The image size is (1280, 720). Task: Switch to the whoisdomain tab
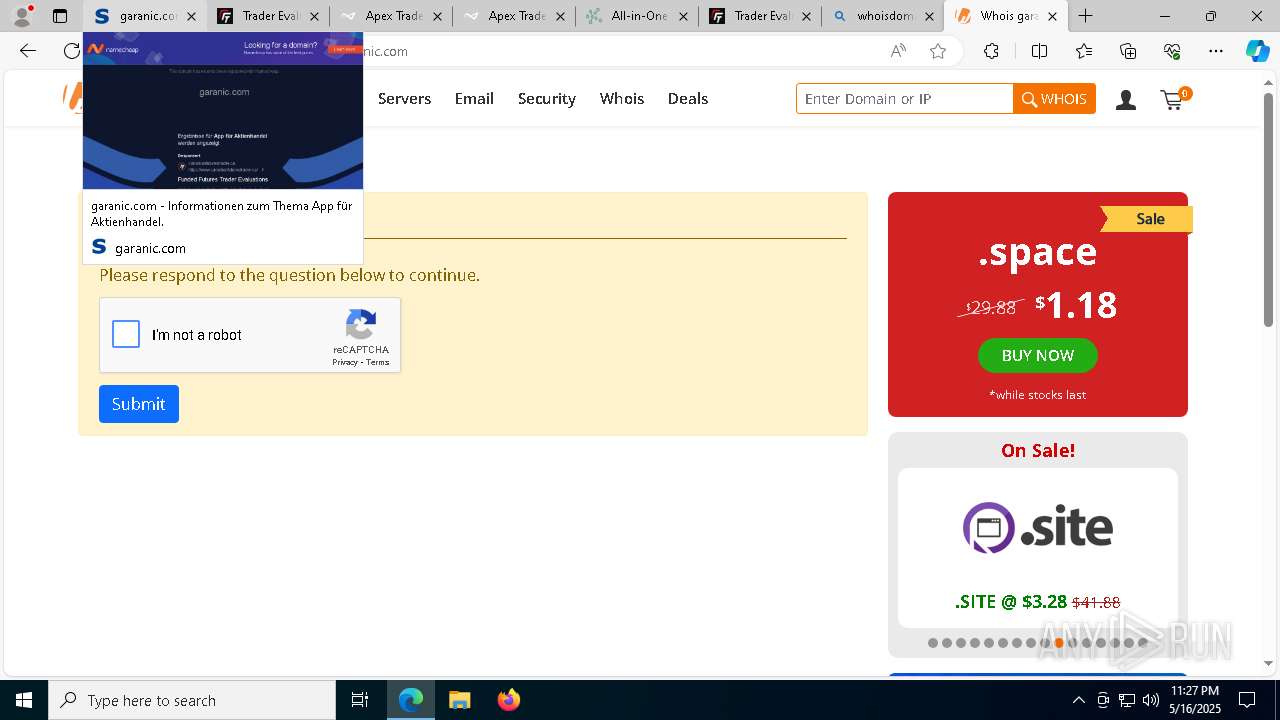tap(881, 16)
